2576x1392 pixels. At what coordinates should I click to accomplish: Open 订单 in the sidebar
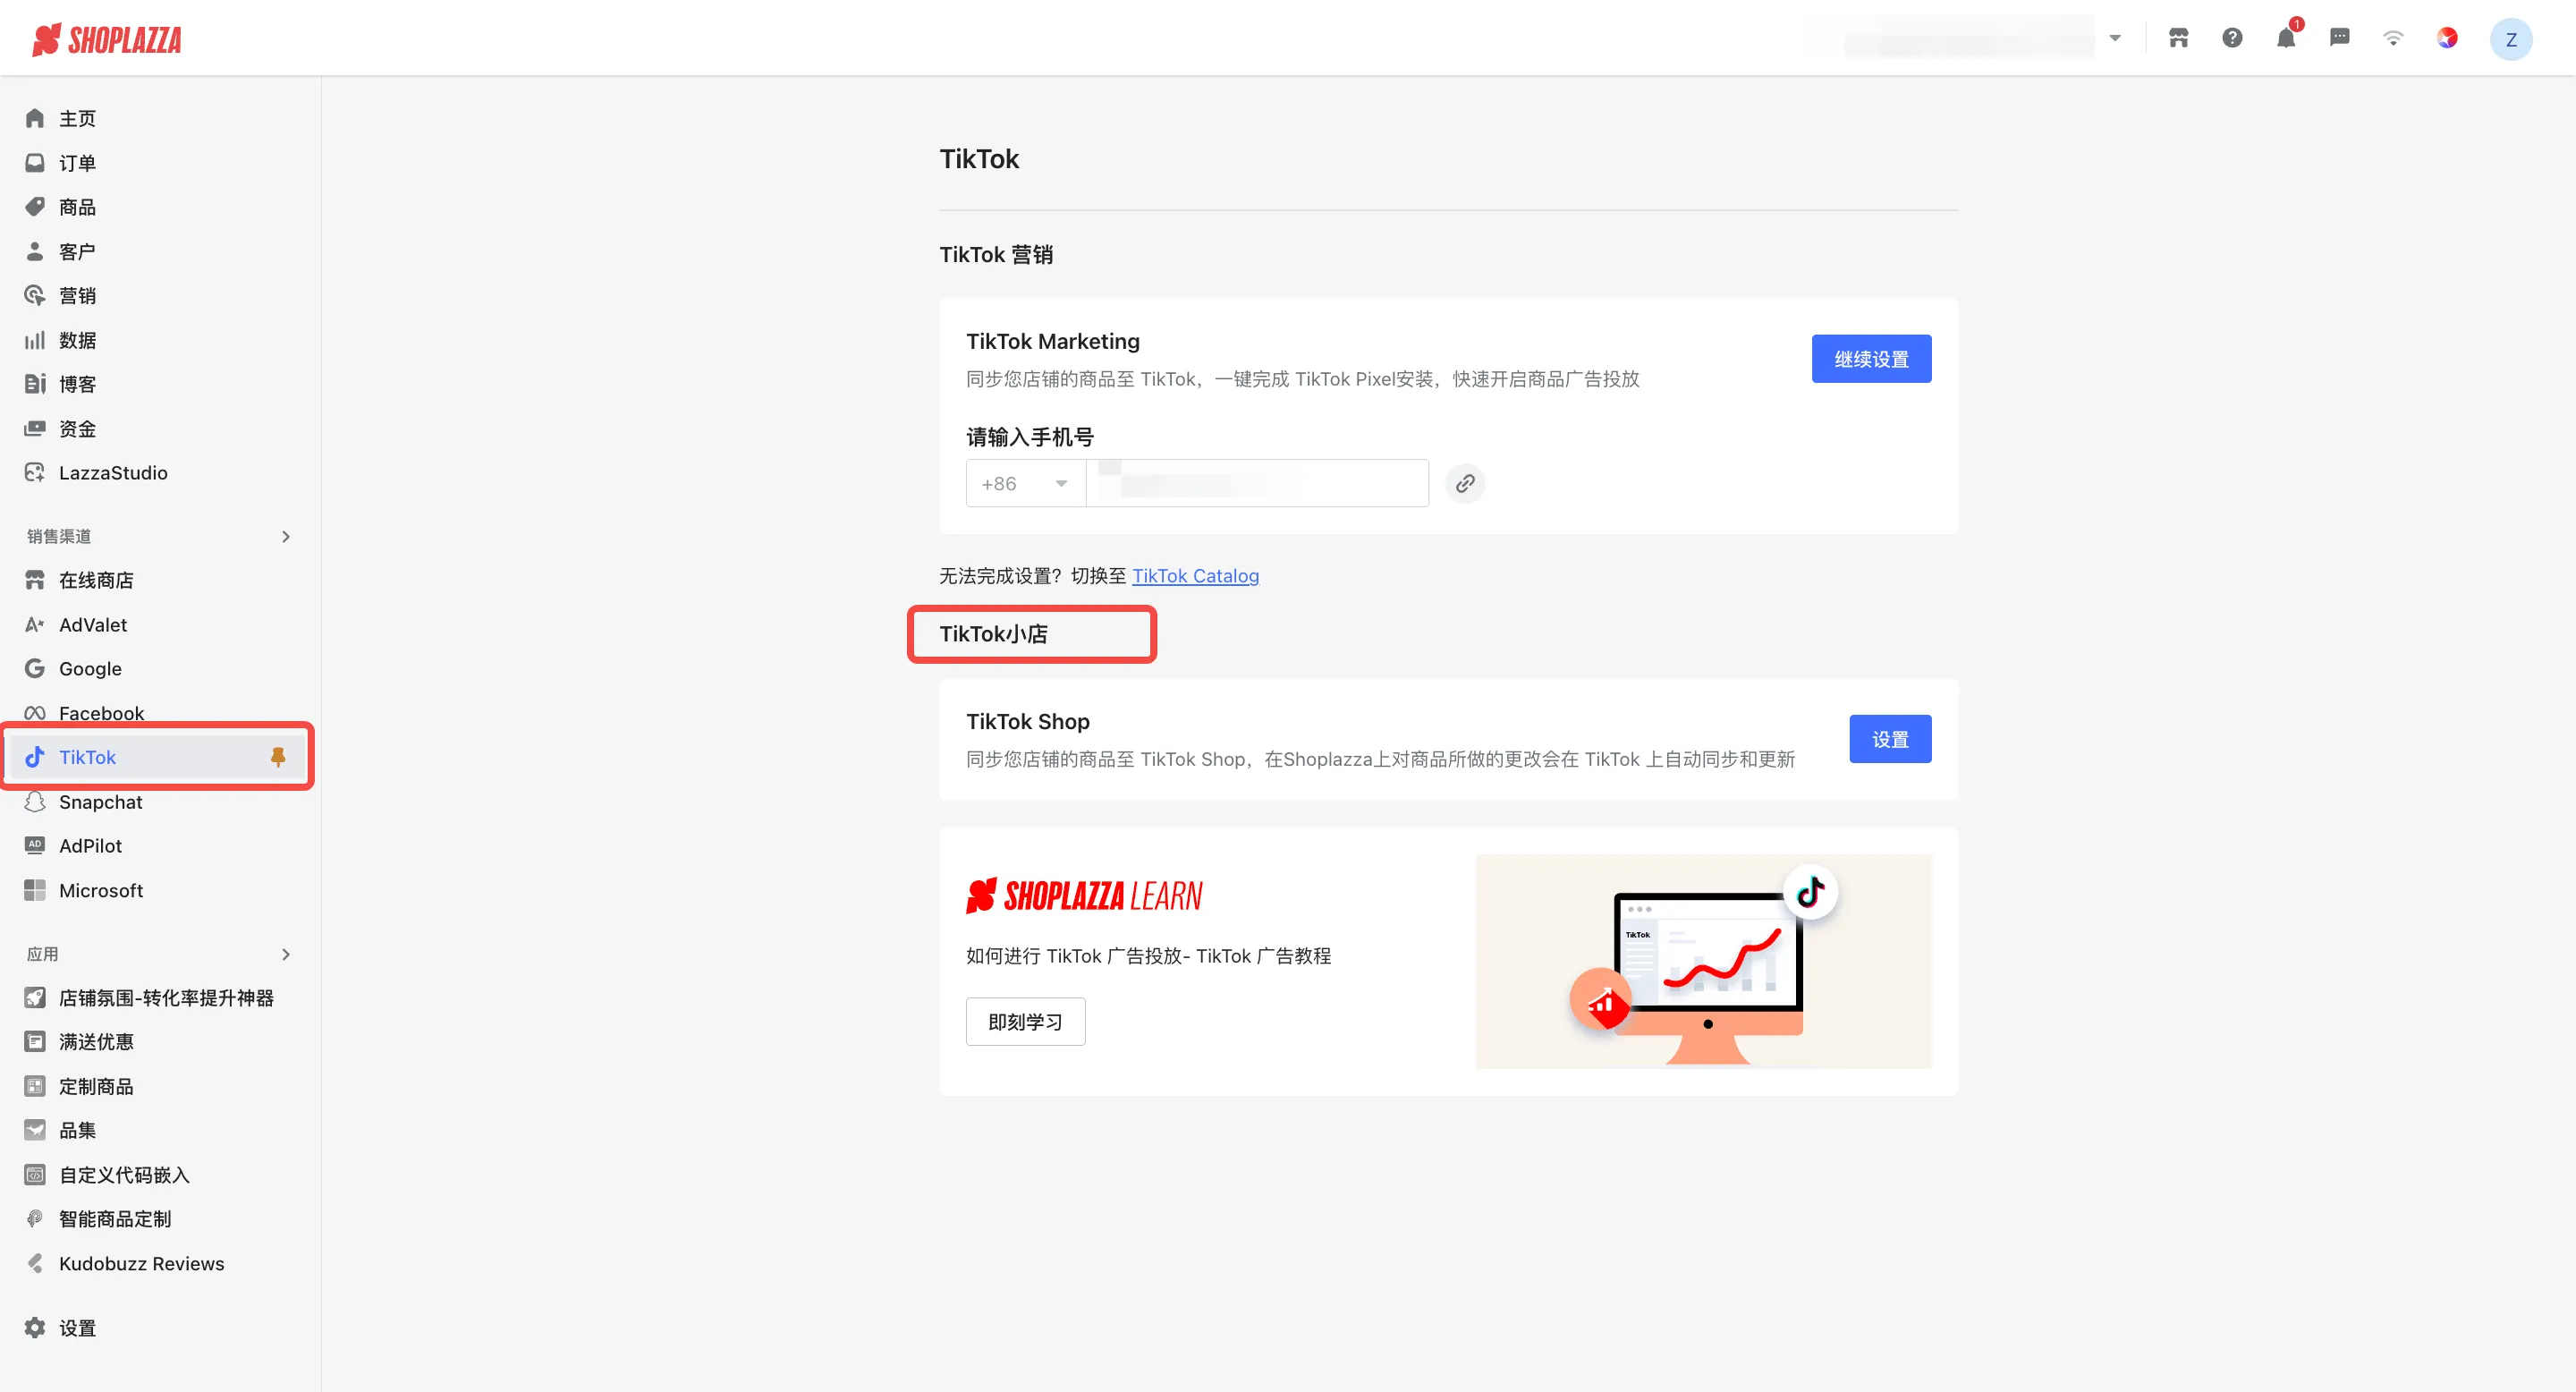pos(78,163)
